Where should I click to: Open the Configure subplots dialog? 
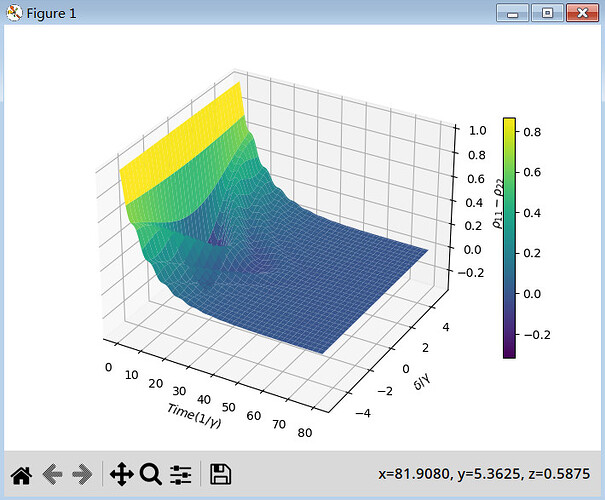tap(181, 474)
